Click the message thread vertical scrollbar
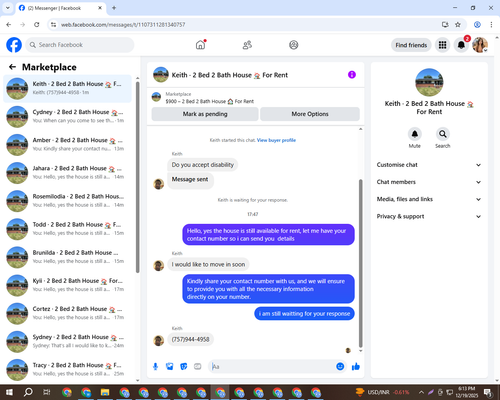The image size is (500, 400). click(x=360, y=263)
